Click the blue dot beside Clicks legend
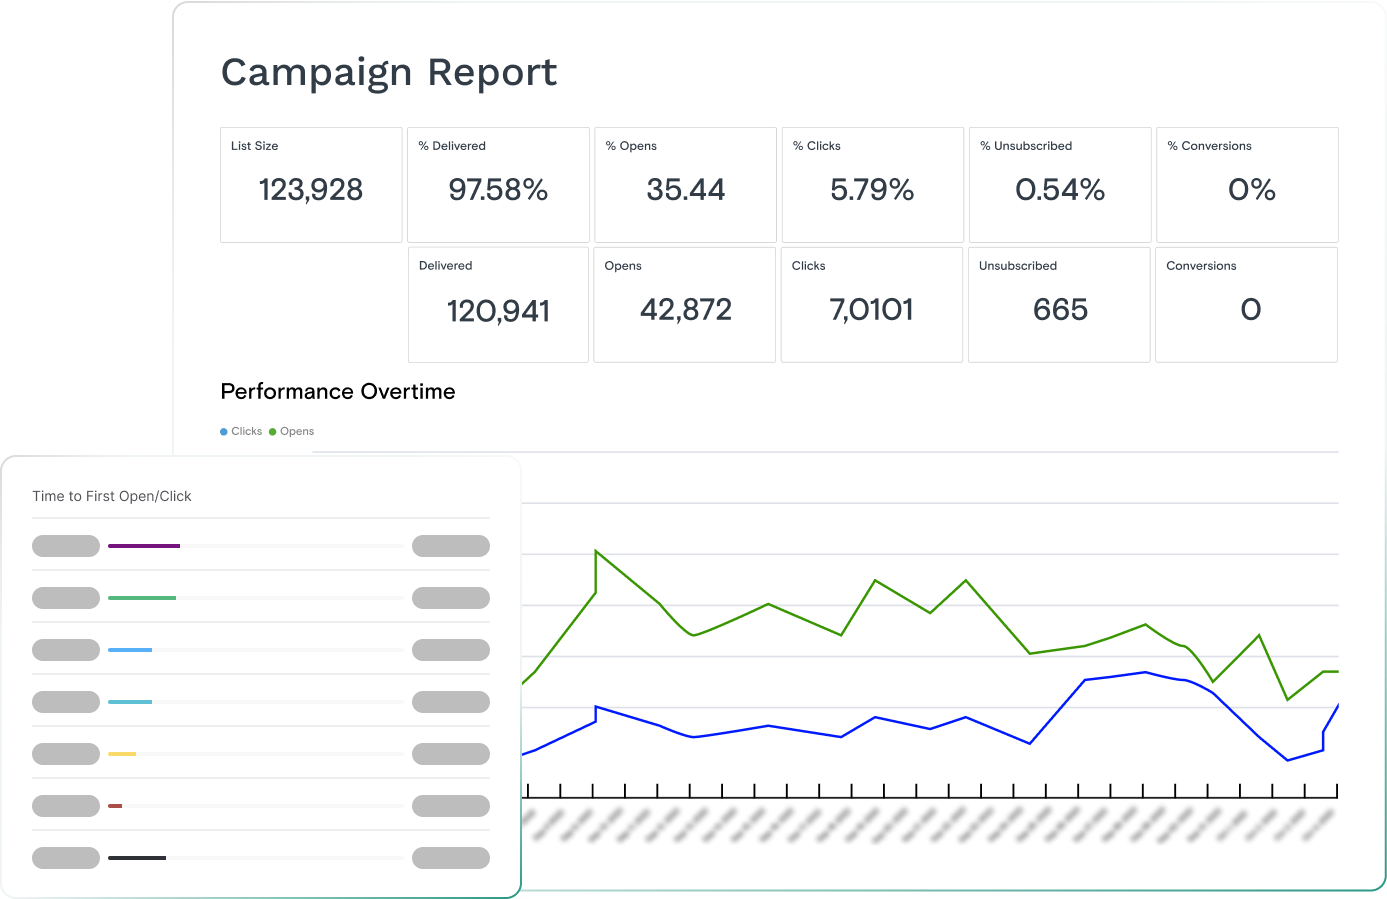 [x=224, y=432]
